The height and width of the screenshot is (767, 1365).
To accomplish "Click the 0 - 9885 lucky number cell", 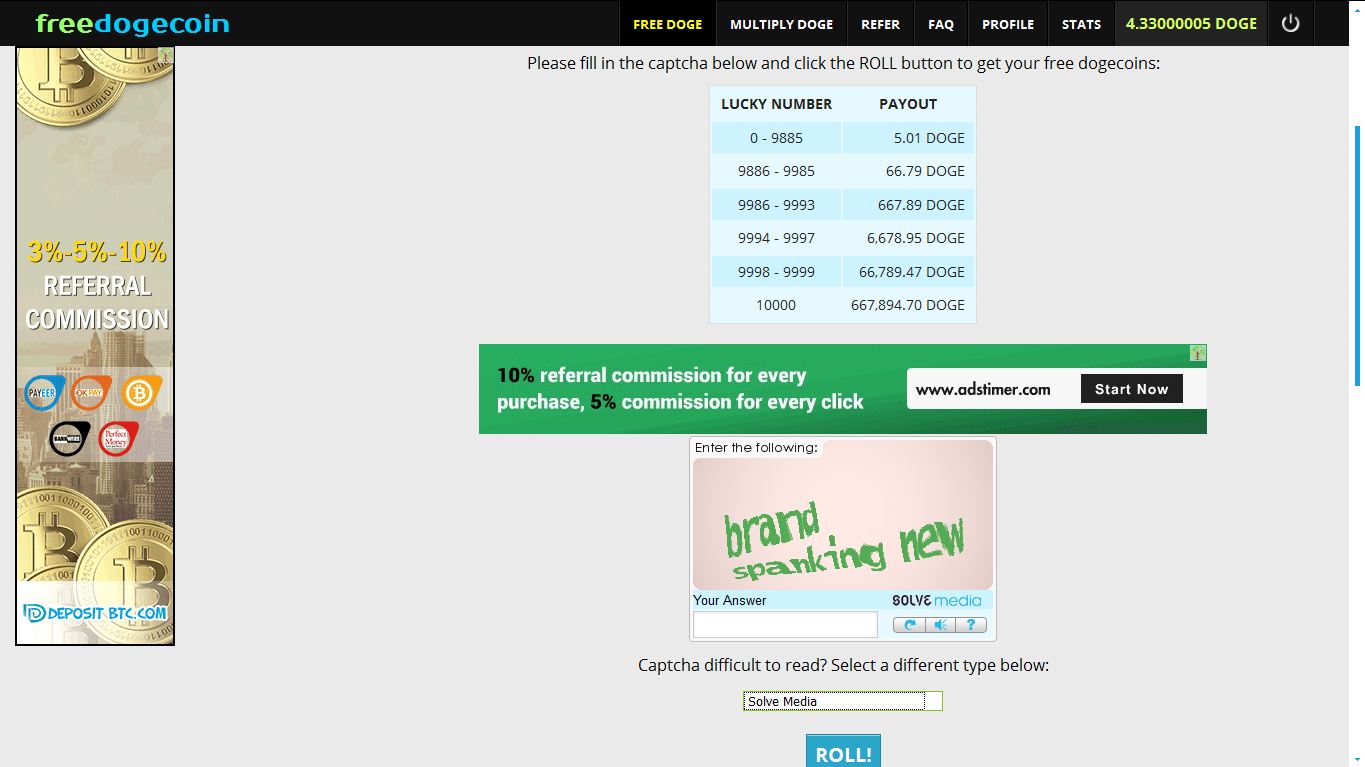I will tap(776, 138).
